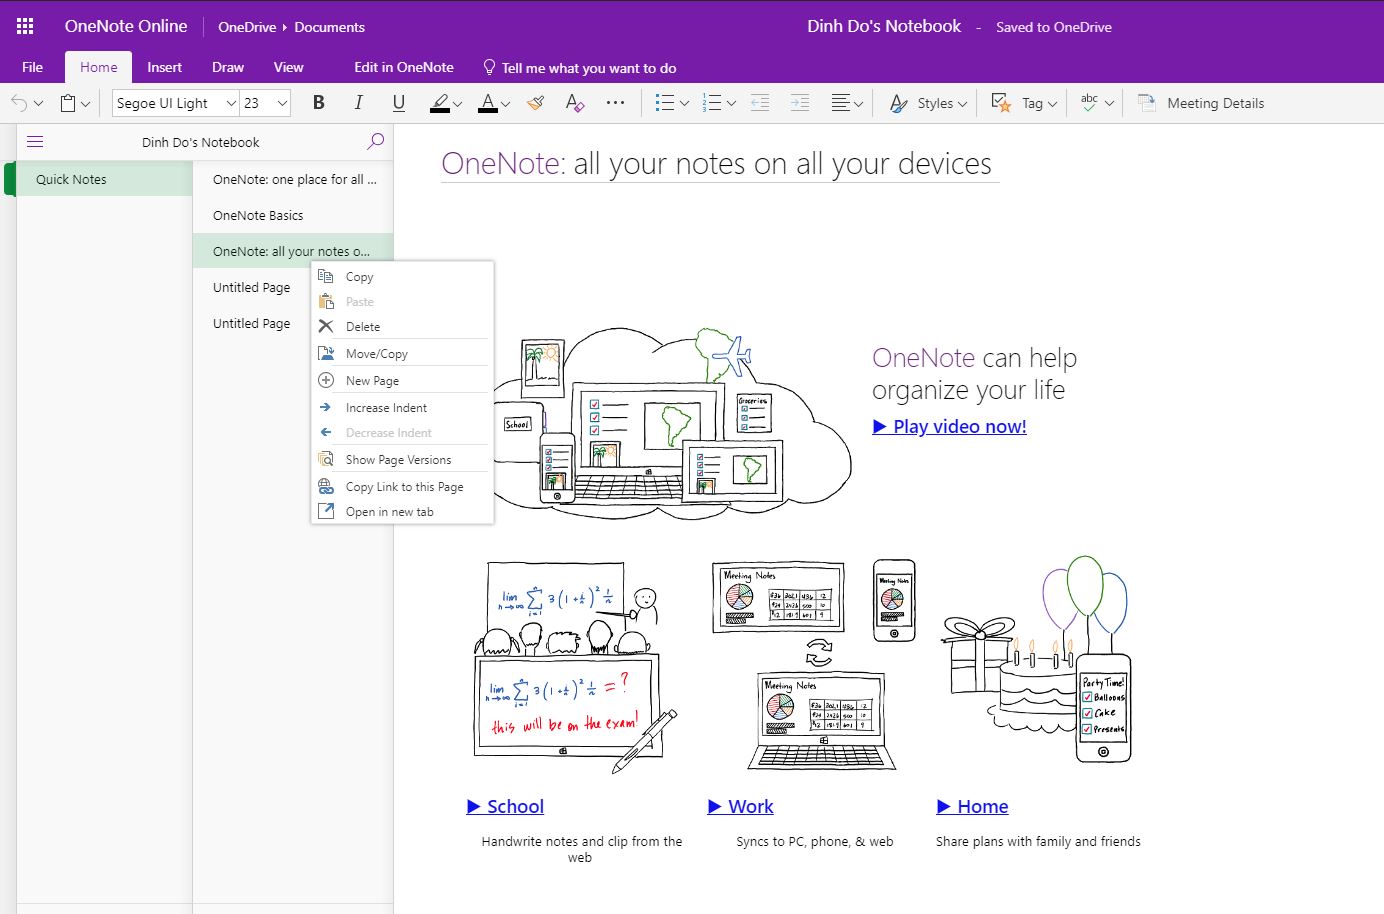Viewport: 1384px width, 914px height.
Task: Open the bulleted list icon
Action: coord(663,102)
